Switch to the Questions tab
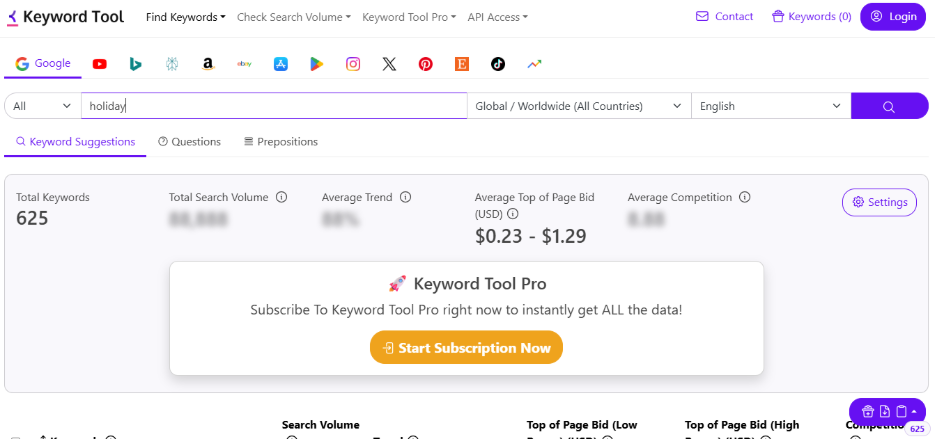 (189, 142)
